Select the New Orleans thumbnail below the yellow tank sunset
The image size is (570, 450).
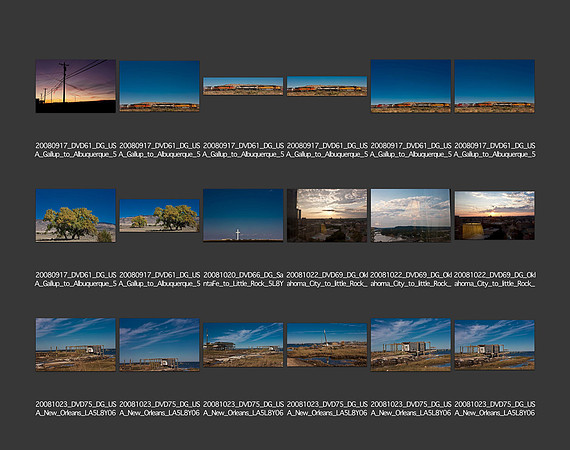[494, 345]
